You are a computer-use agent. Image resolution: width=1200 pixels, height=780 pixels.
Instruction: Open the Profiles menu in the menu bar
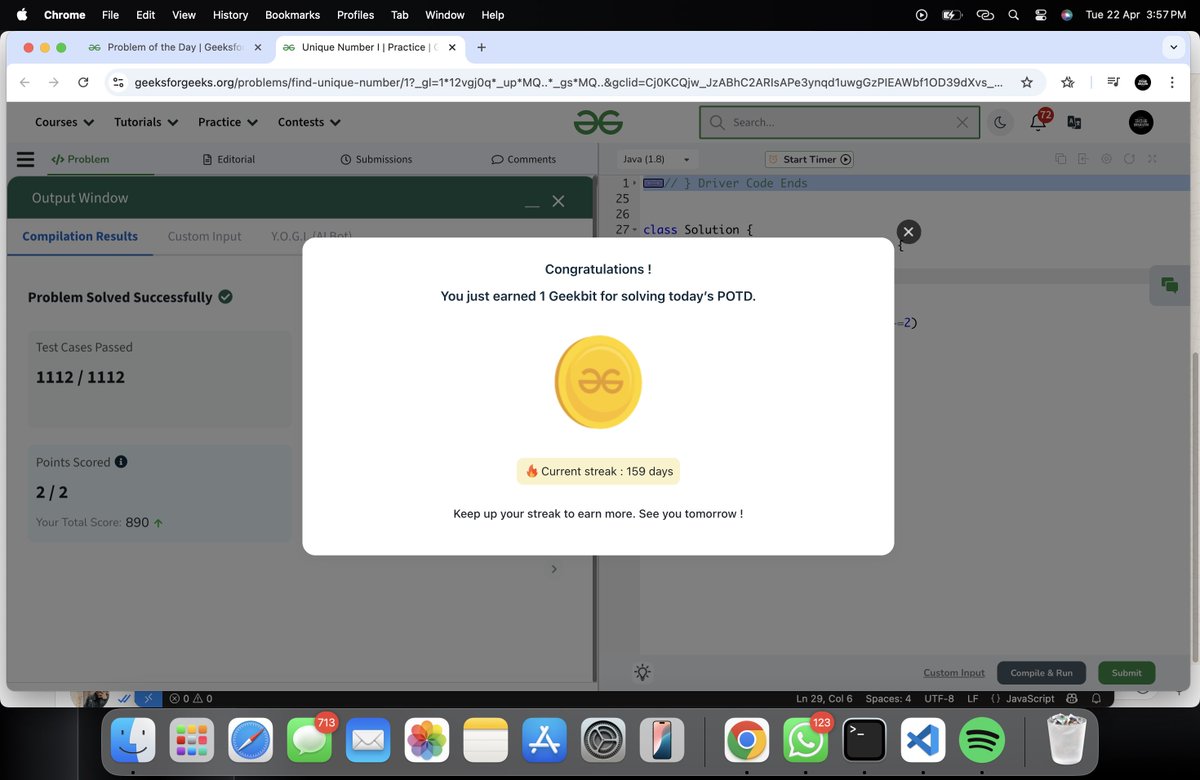pyautogui.click(x=355, y=15)
